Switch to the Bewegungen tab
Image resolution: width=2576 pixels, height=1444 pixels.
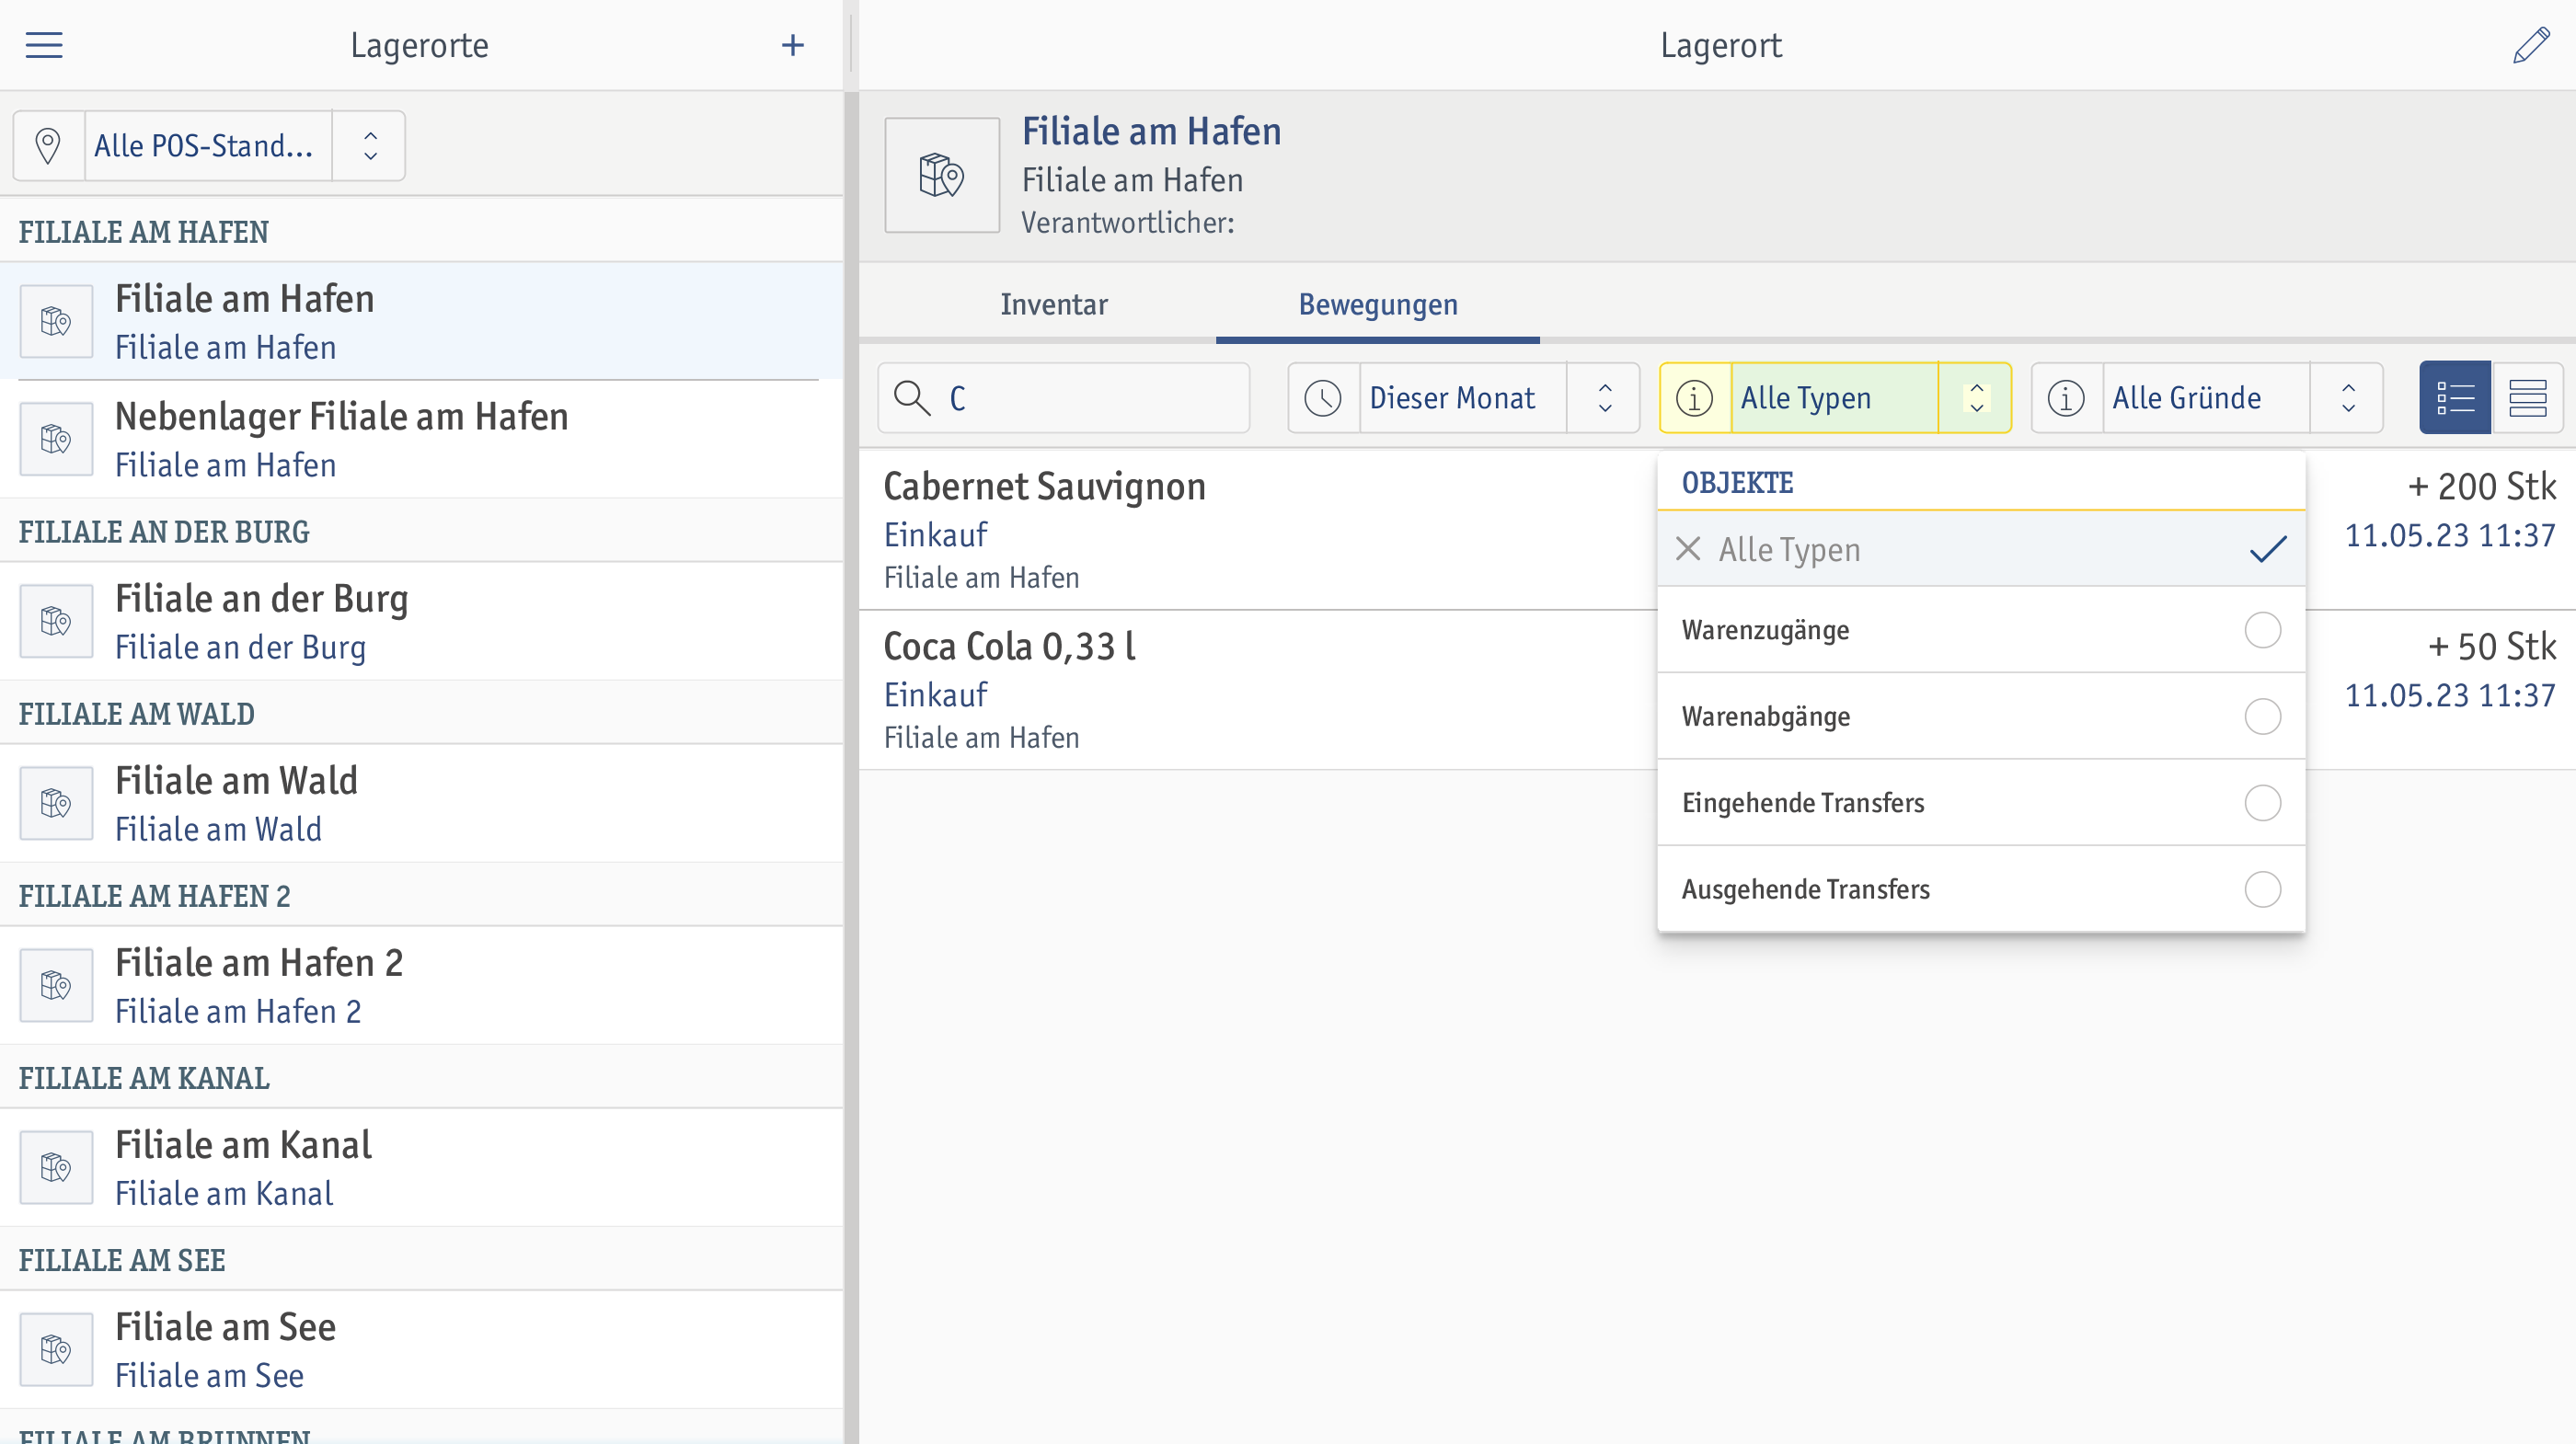pyautogui.click(x=1378, y=304)
